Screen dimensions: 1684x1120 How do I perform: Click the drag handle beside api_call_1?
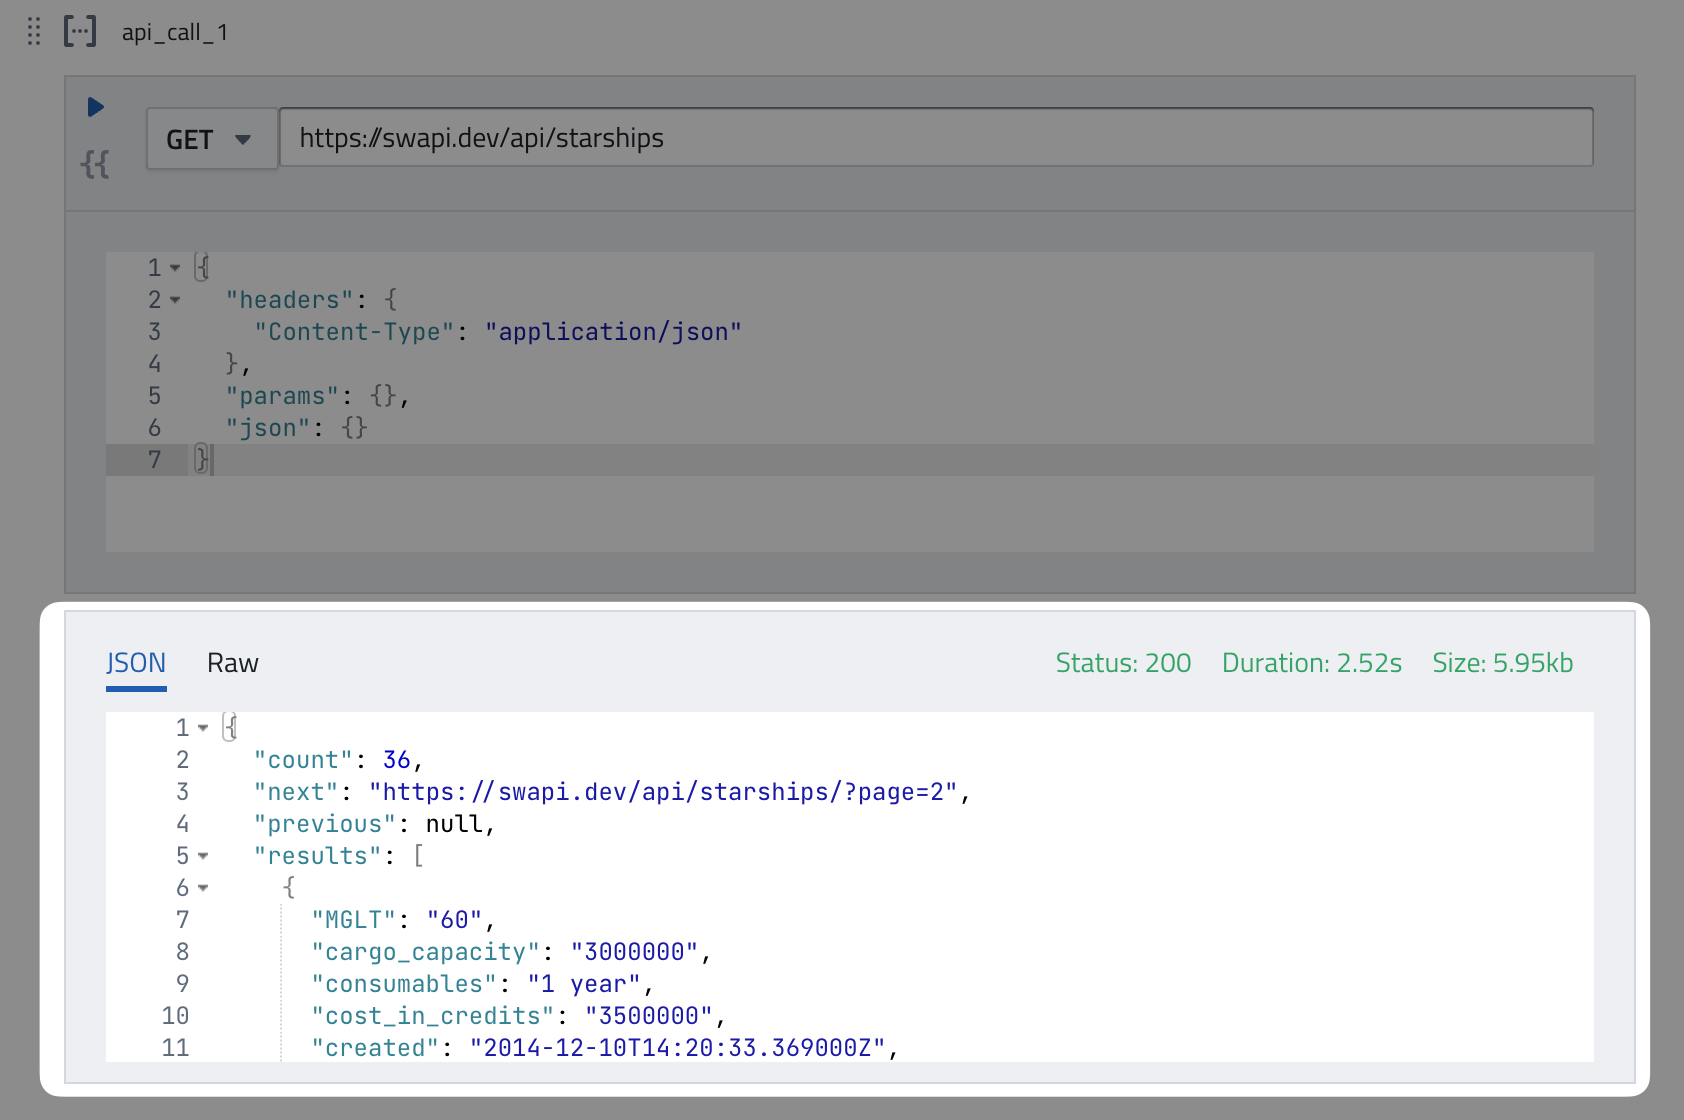click(x=34, y=32)
